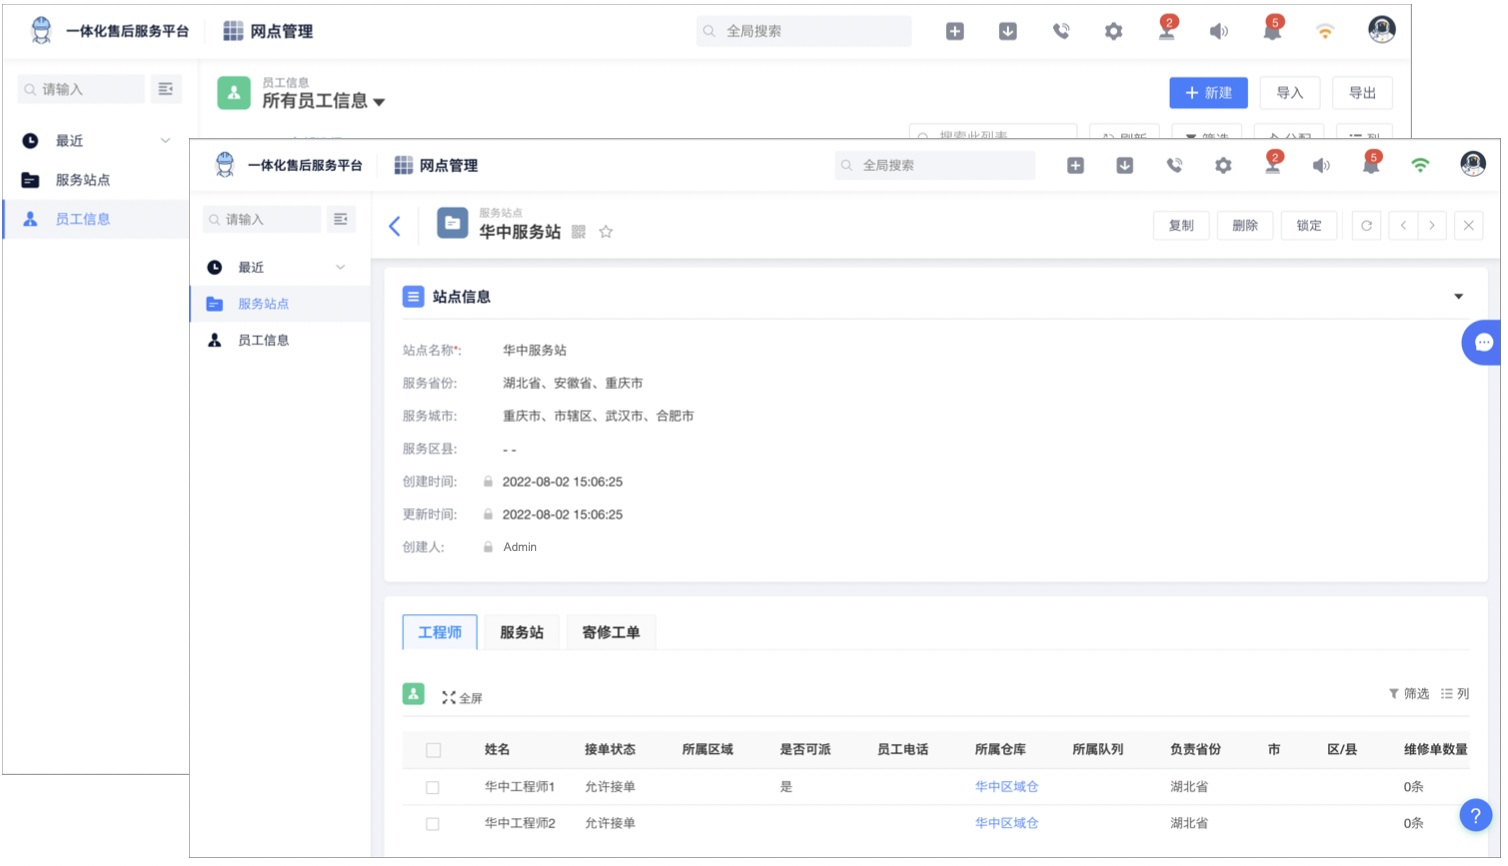Open the phone/call icon in the header
This screenshot has width=1508, height=866.
click(x=1173, y=165)
